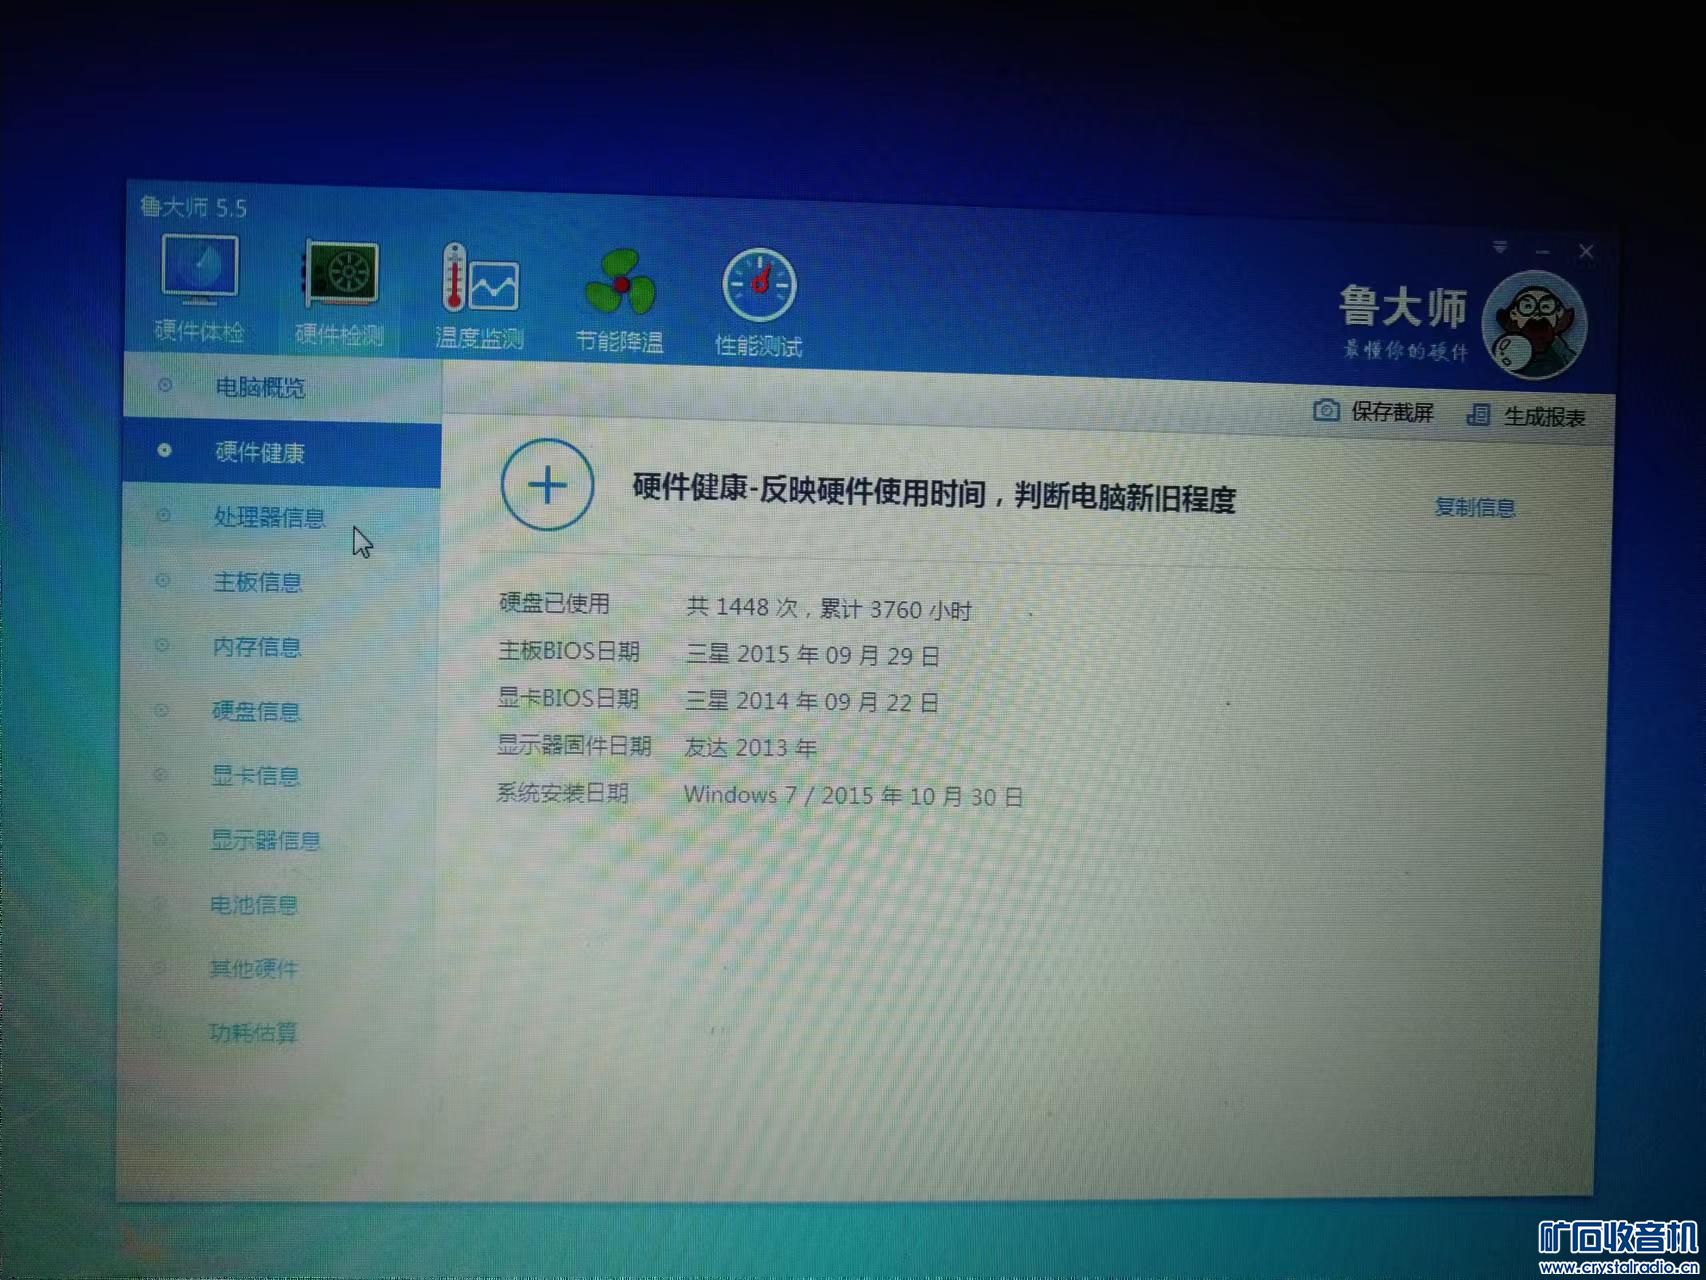The width and height of the screenshot is (1706, 1280).
Task: Open 其他硬件 in the sidebar
Action: tap(253, 968)
